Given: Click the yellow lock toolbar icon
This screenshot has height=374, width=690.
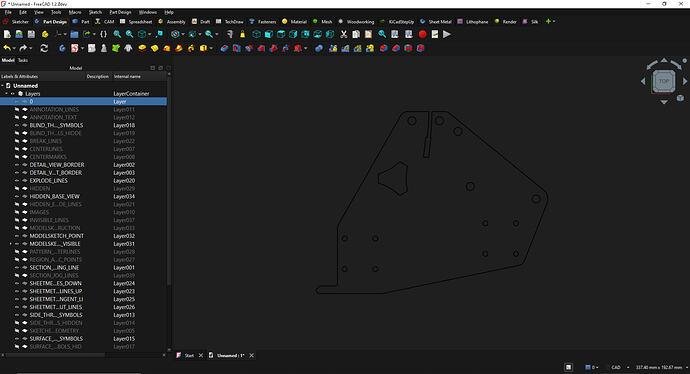Looking at the screenshot, I should [x=242, y=34].
